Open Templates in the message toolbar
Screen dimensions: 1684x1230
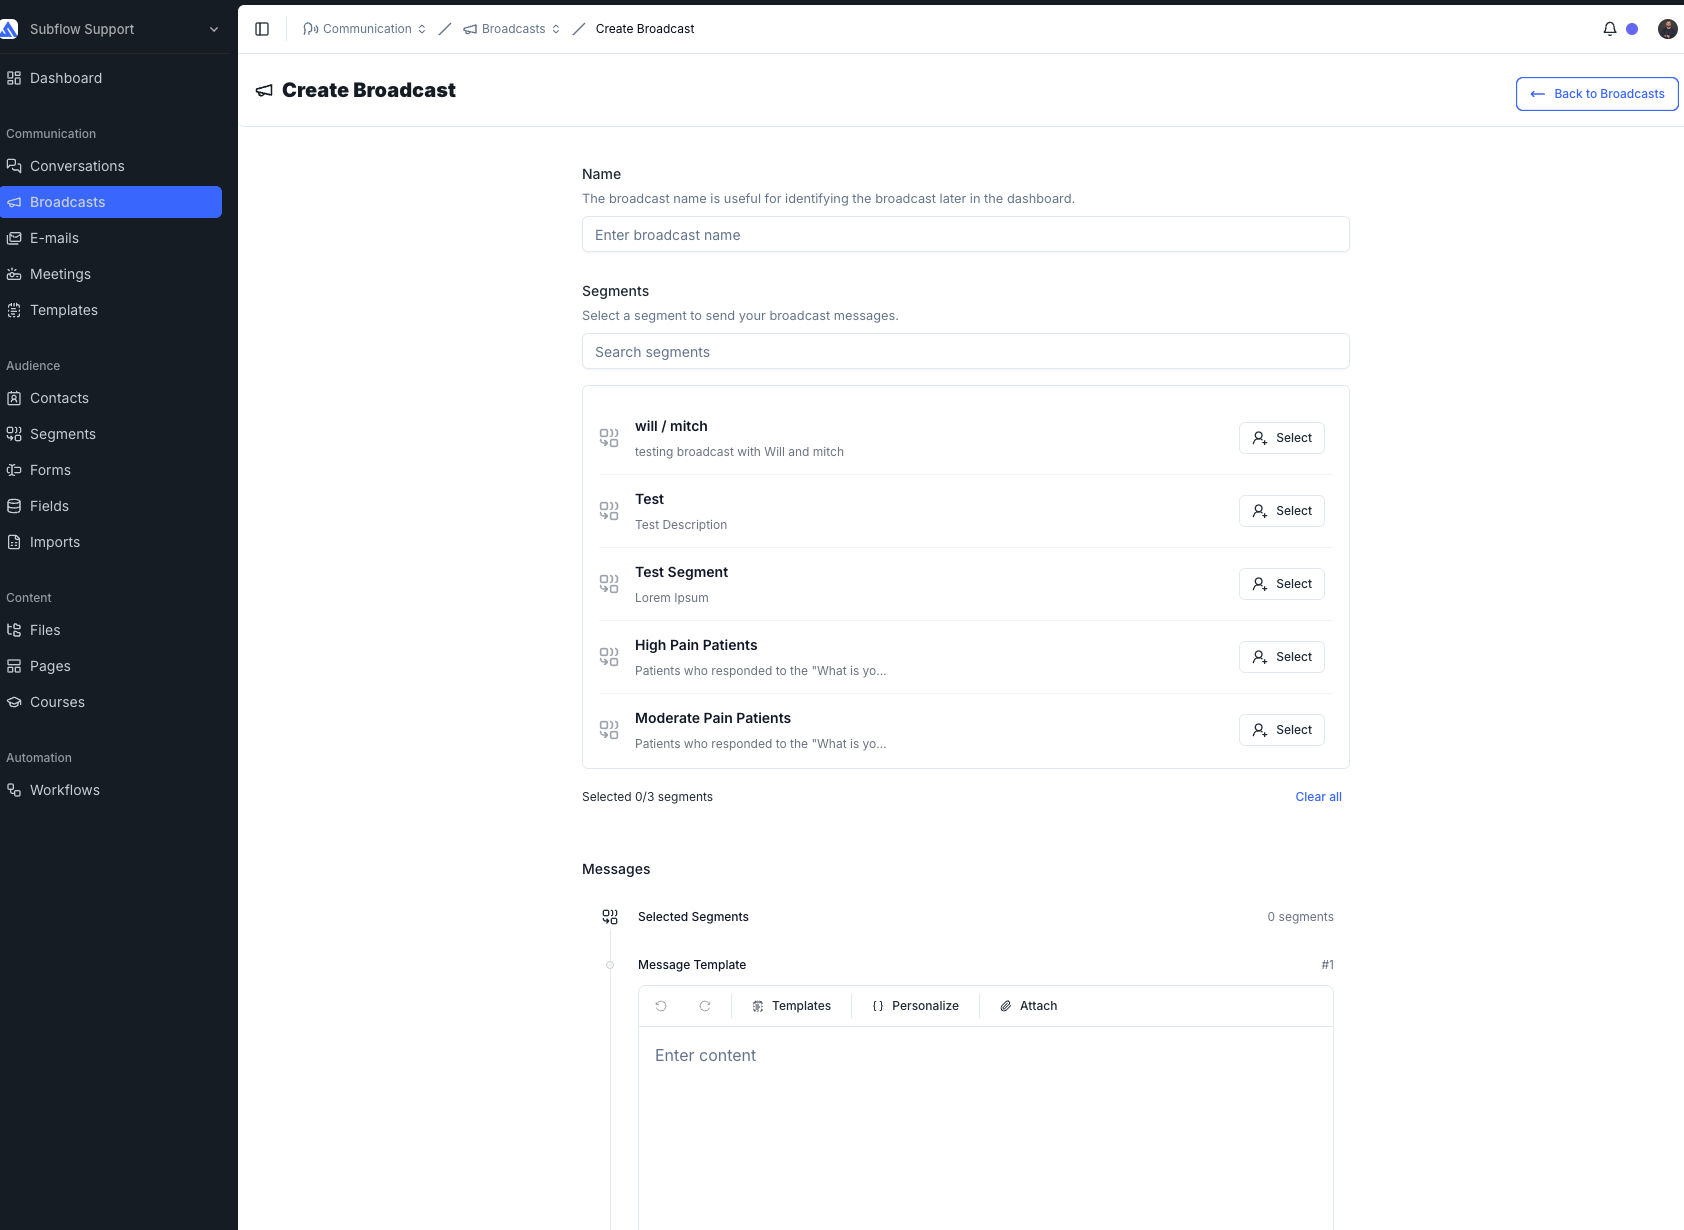791,1006
